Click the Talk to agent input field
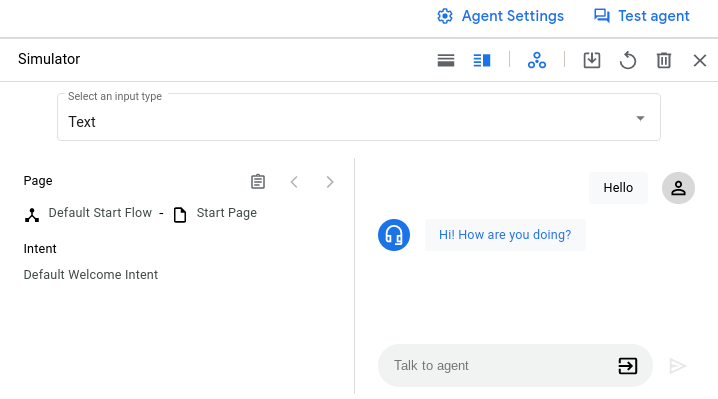The image size is (718, 399). pyautogui.click(x=499, y=366)
